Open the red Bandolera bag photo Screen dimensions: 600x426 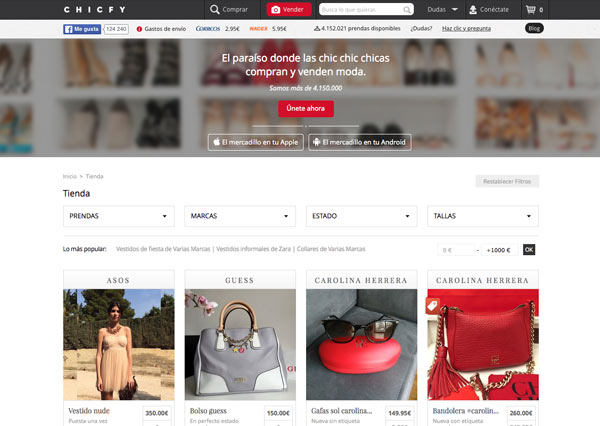pyautogui.click(x=483, y=344)
